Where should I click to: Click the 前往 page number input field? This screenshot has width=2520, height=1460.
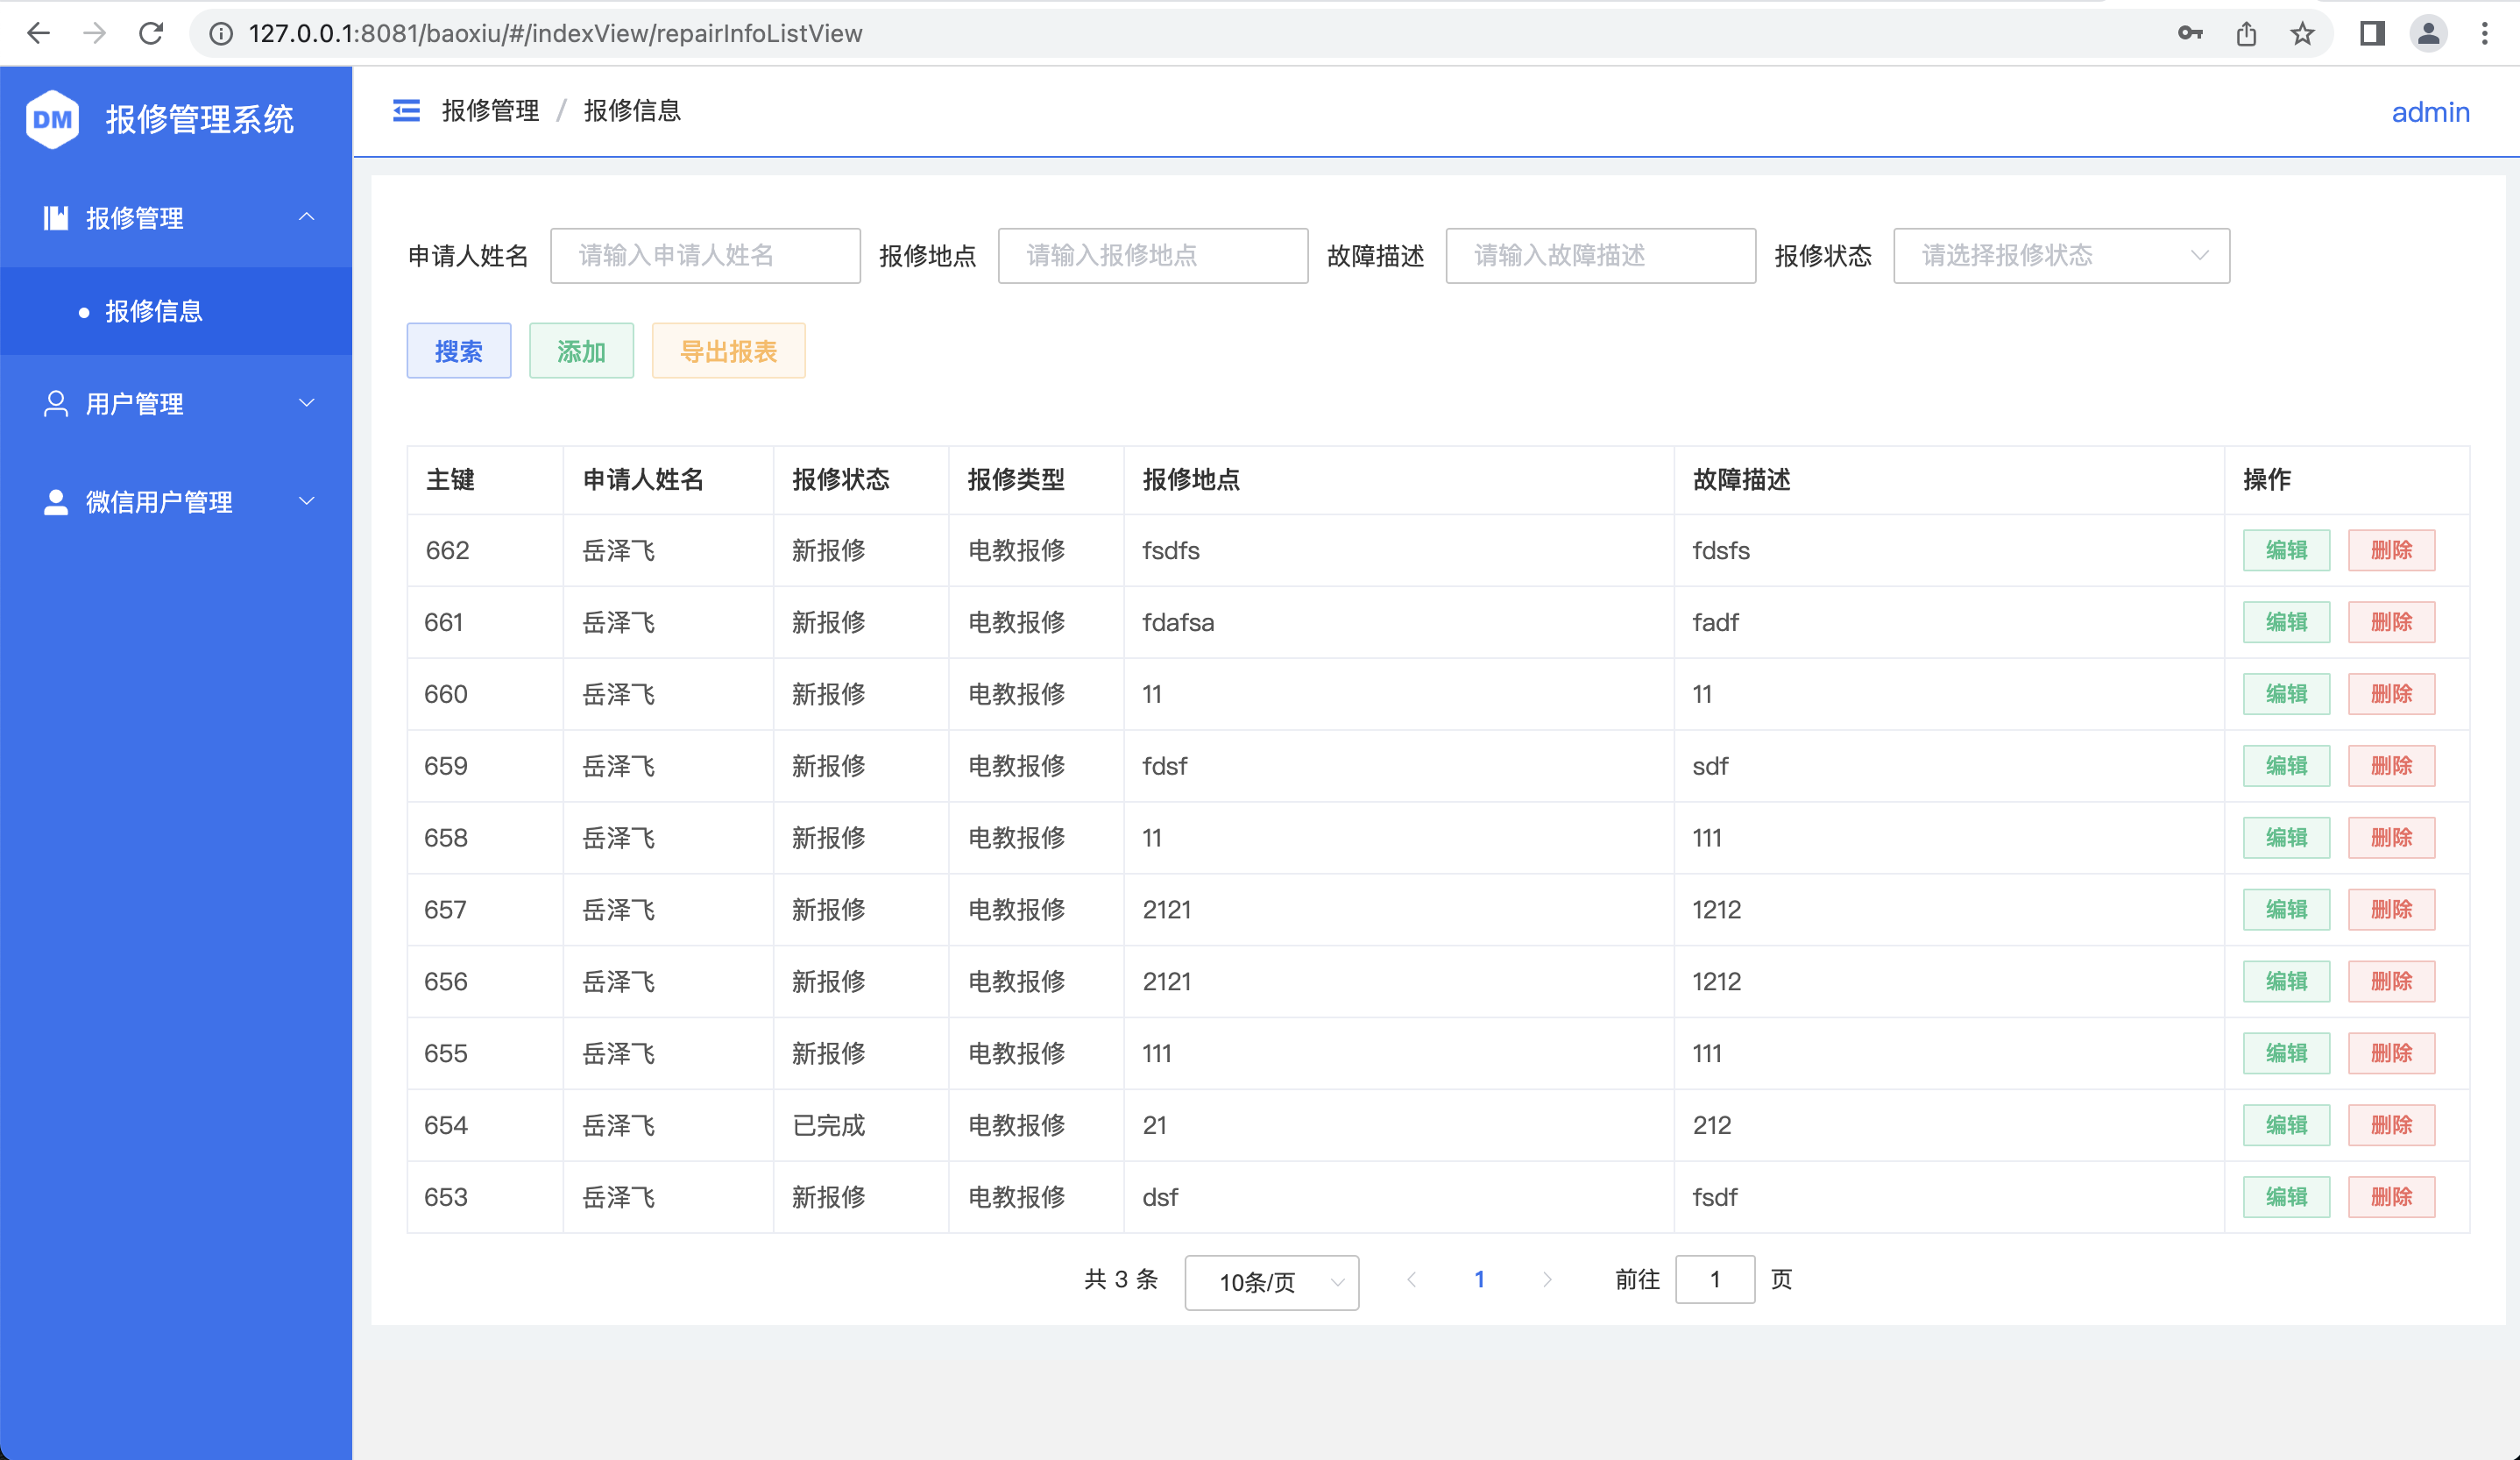tap(1714, 1280)
